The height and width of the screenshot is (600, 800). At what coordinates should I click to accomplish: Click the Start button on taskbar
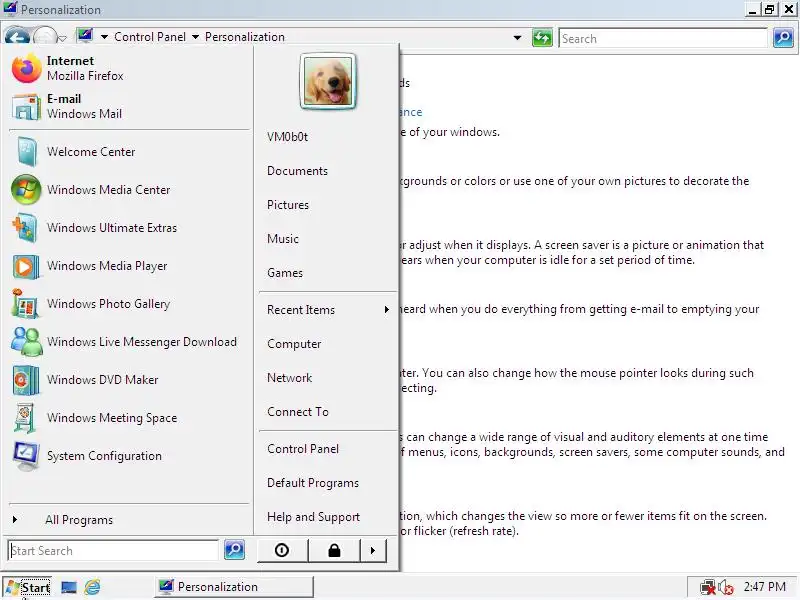coord(28,587)
